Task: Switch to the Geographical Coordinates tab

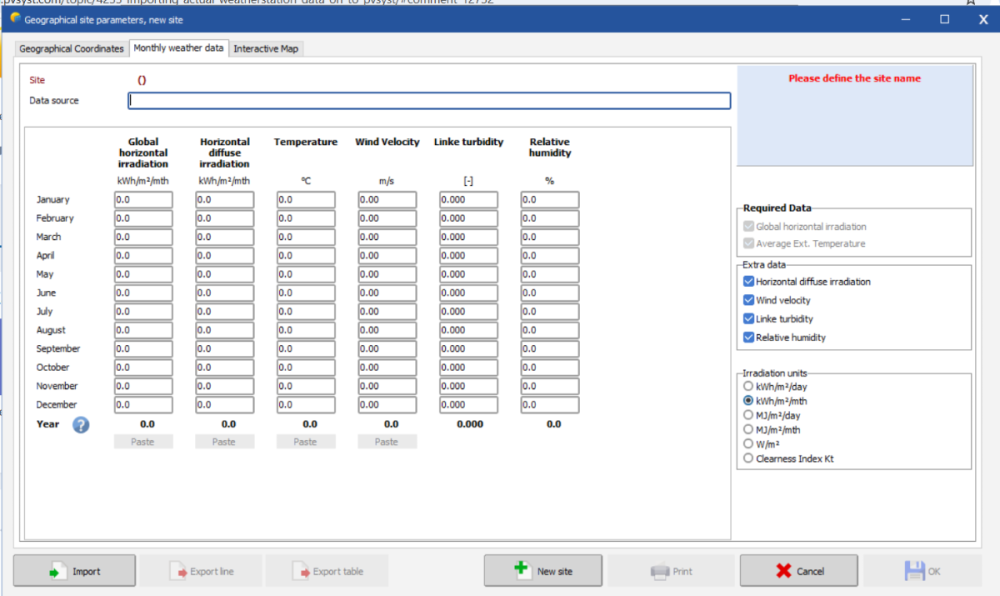Action: [72, 49]
